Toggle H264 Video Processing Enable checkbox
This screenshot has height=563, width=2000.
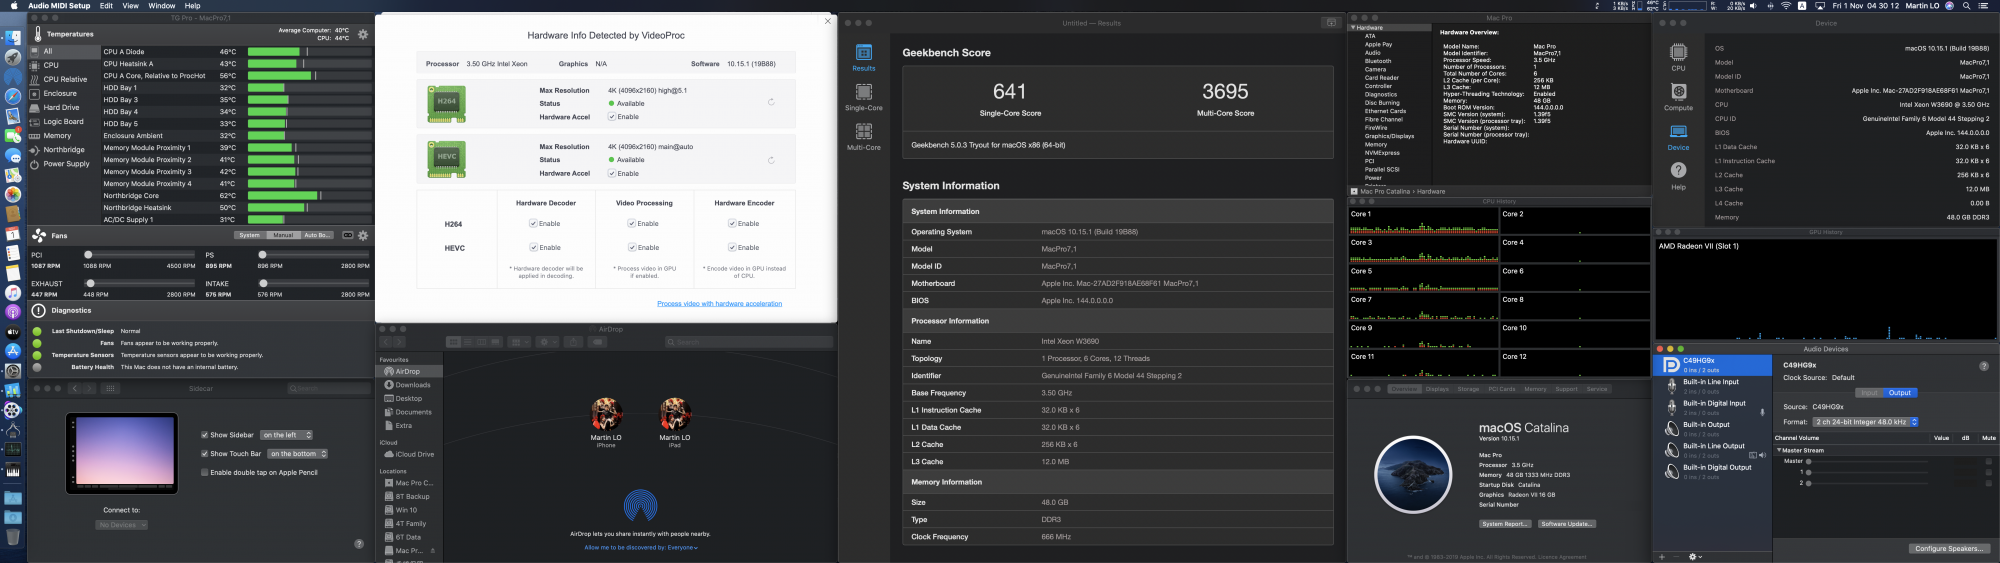631,224
